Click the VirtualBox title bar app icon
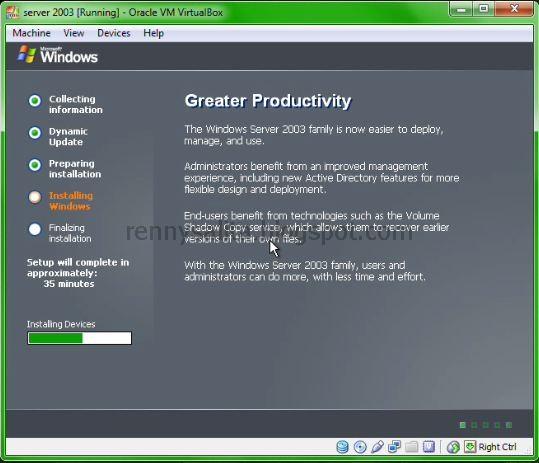 (x=13, y=12)
